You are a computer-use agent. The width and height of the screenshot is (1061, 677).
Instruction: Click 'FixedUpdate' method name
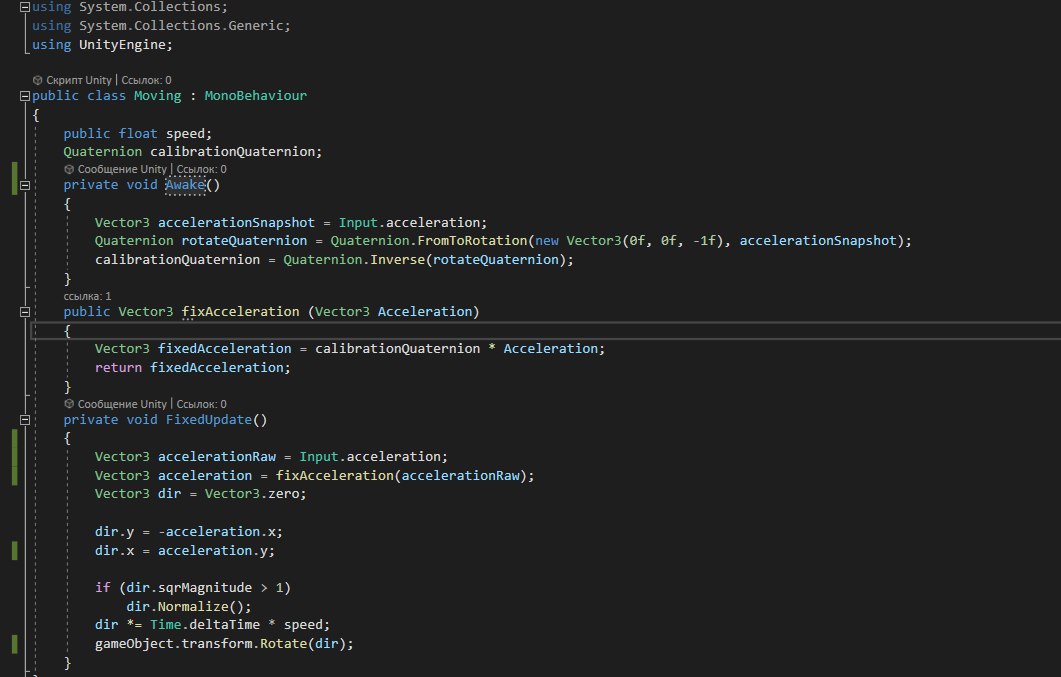point(208,419)
